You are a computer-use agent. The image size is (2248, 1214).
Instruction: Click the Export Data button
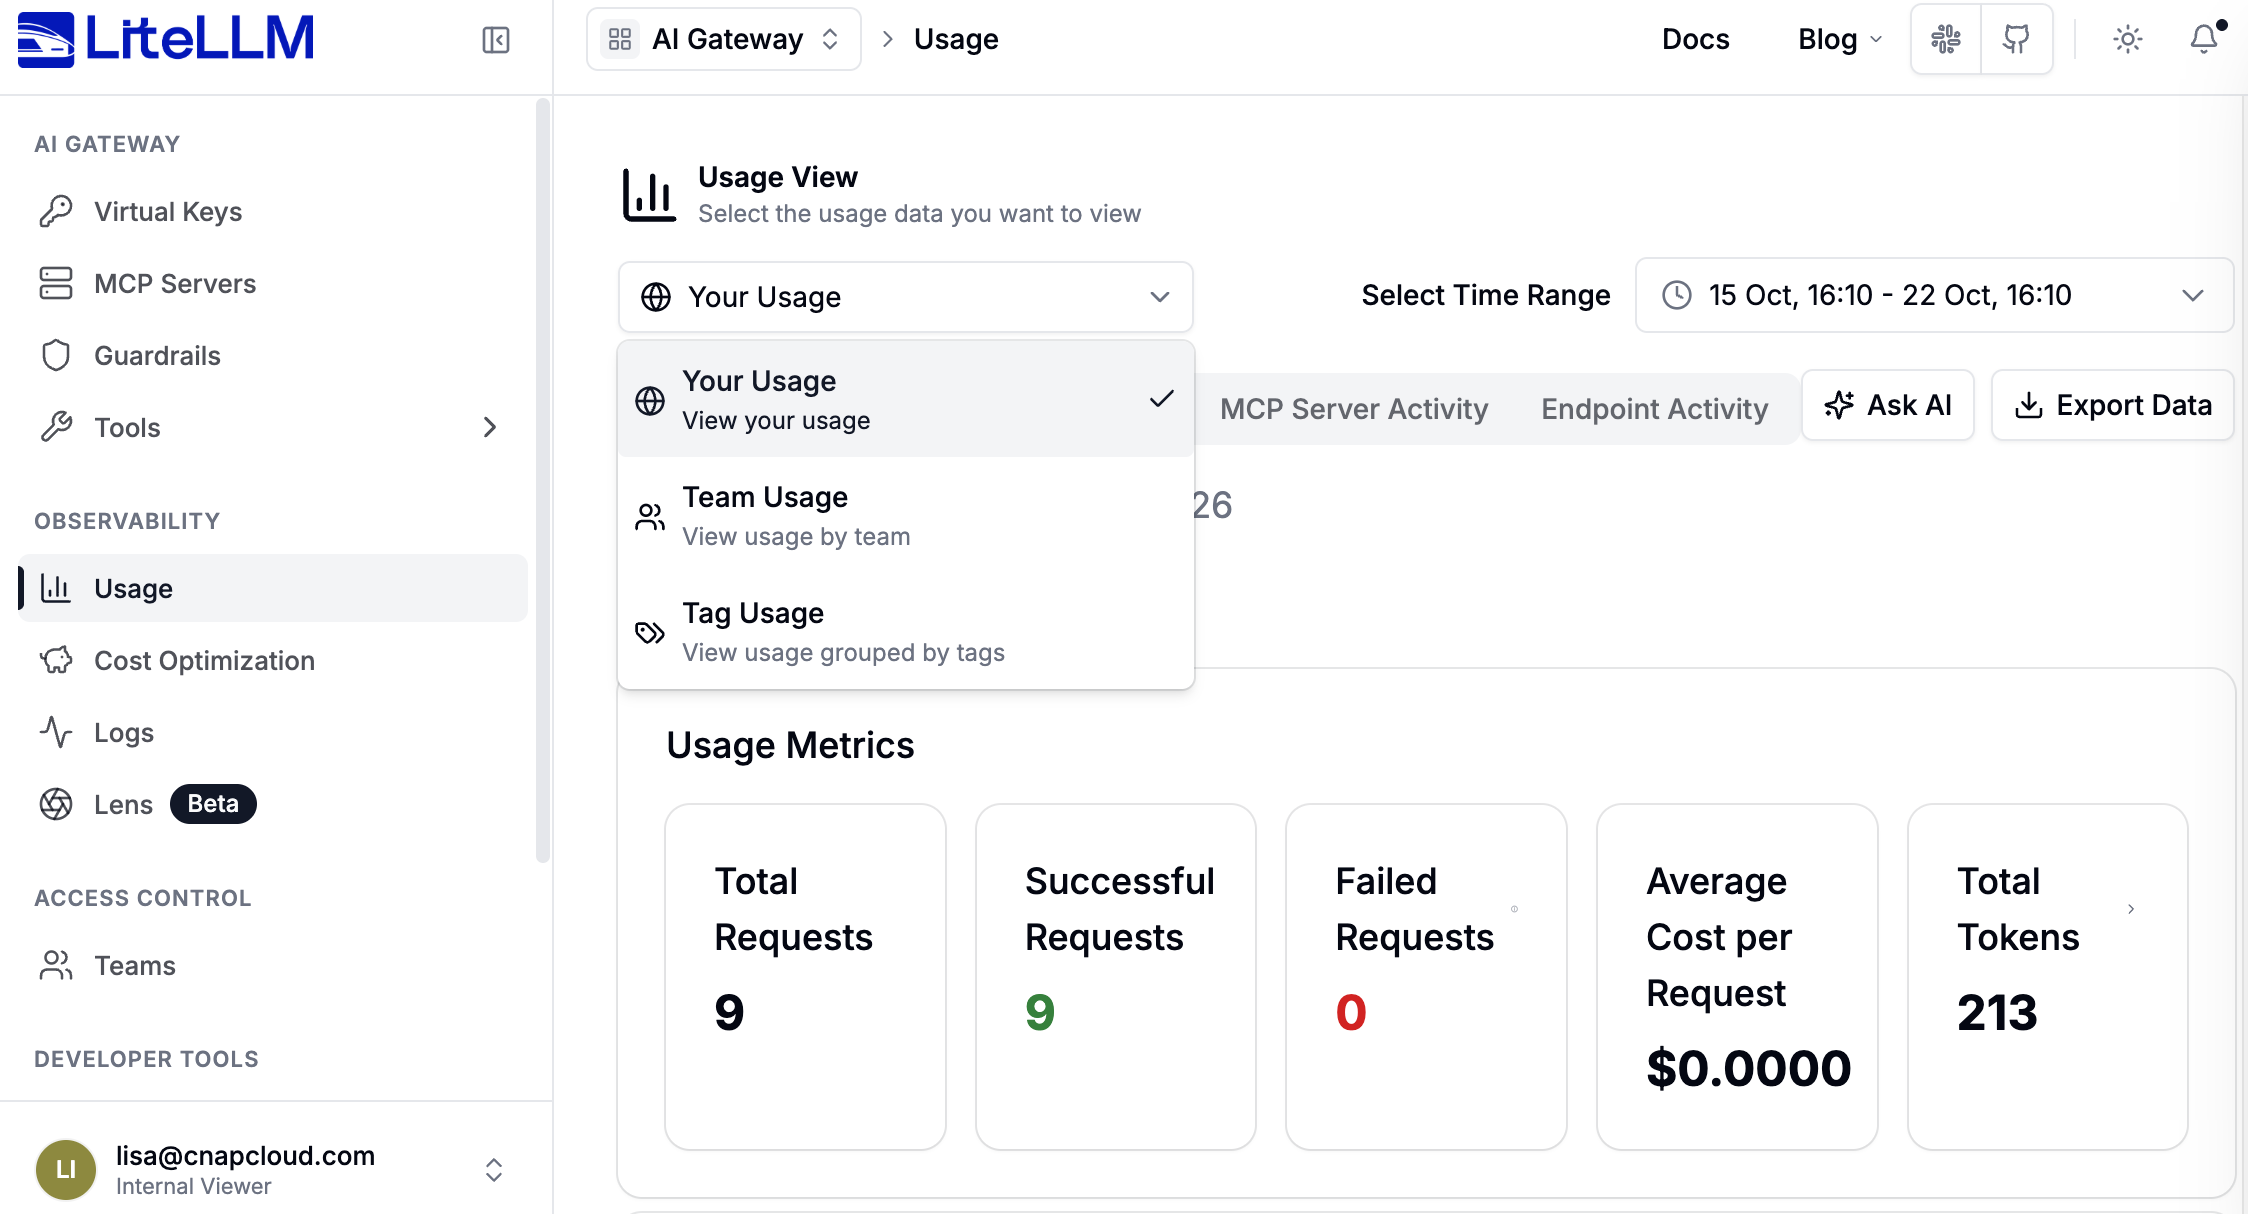2112,405
